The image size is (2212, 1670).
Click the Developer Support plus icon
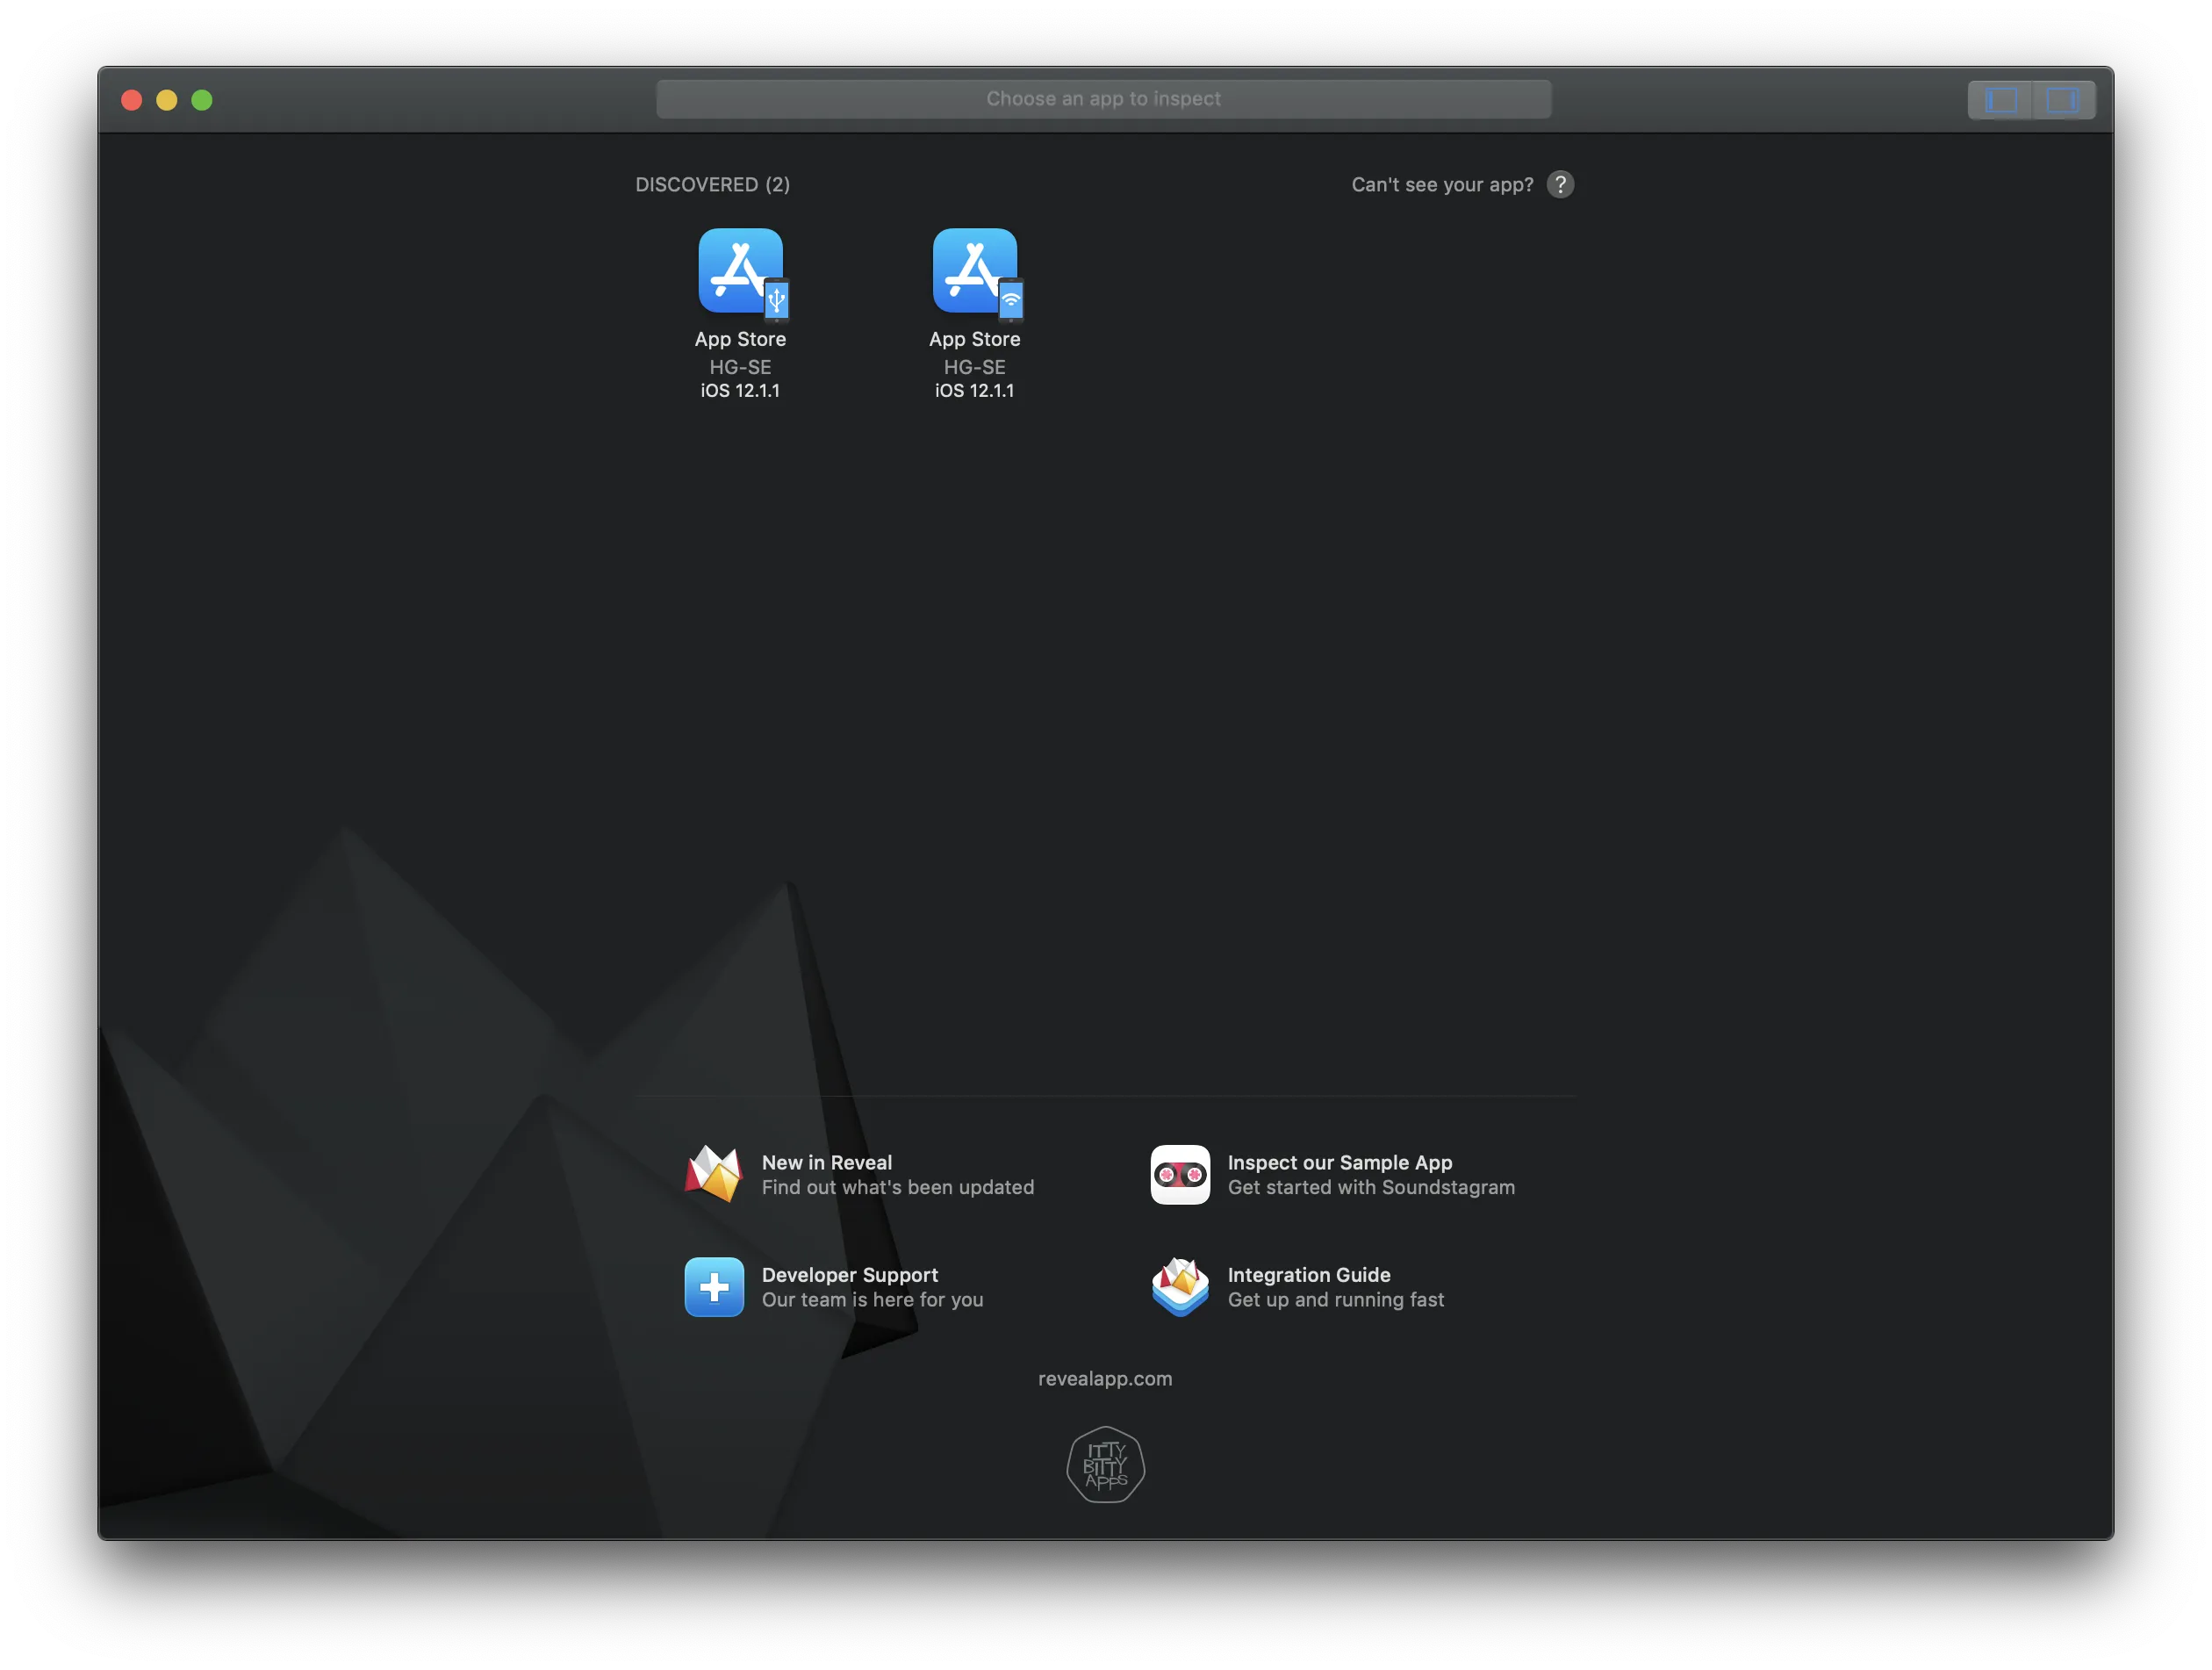tap(714, 1287)
